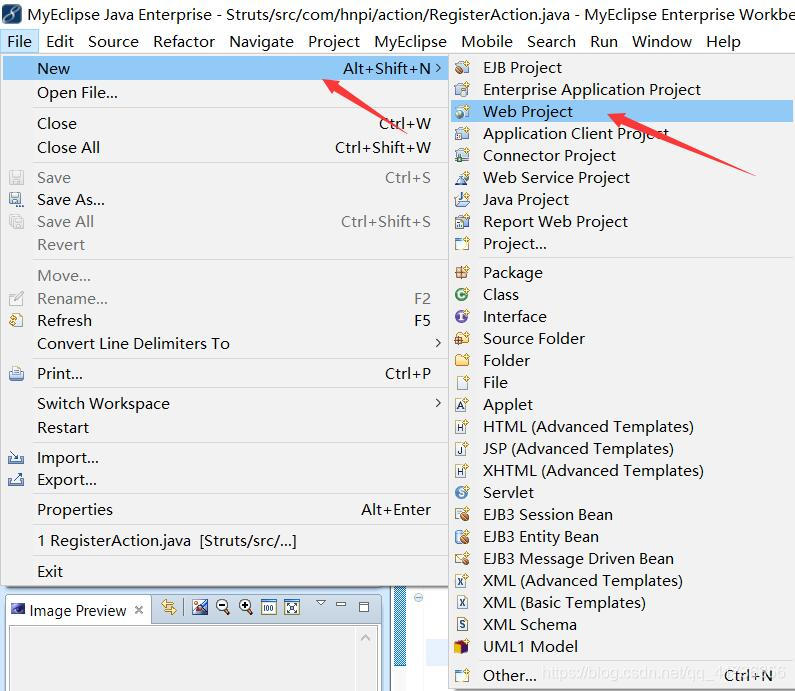Open the Help menu
Image resolution: width=795 pixels, height=691 pixels.
[x=723, y=42]
